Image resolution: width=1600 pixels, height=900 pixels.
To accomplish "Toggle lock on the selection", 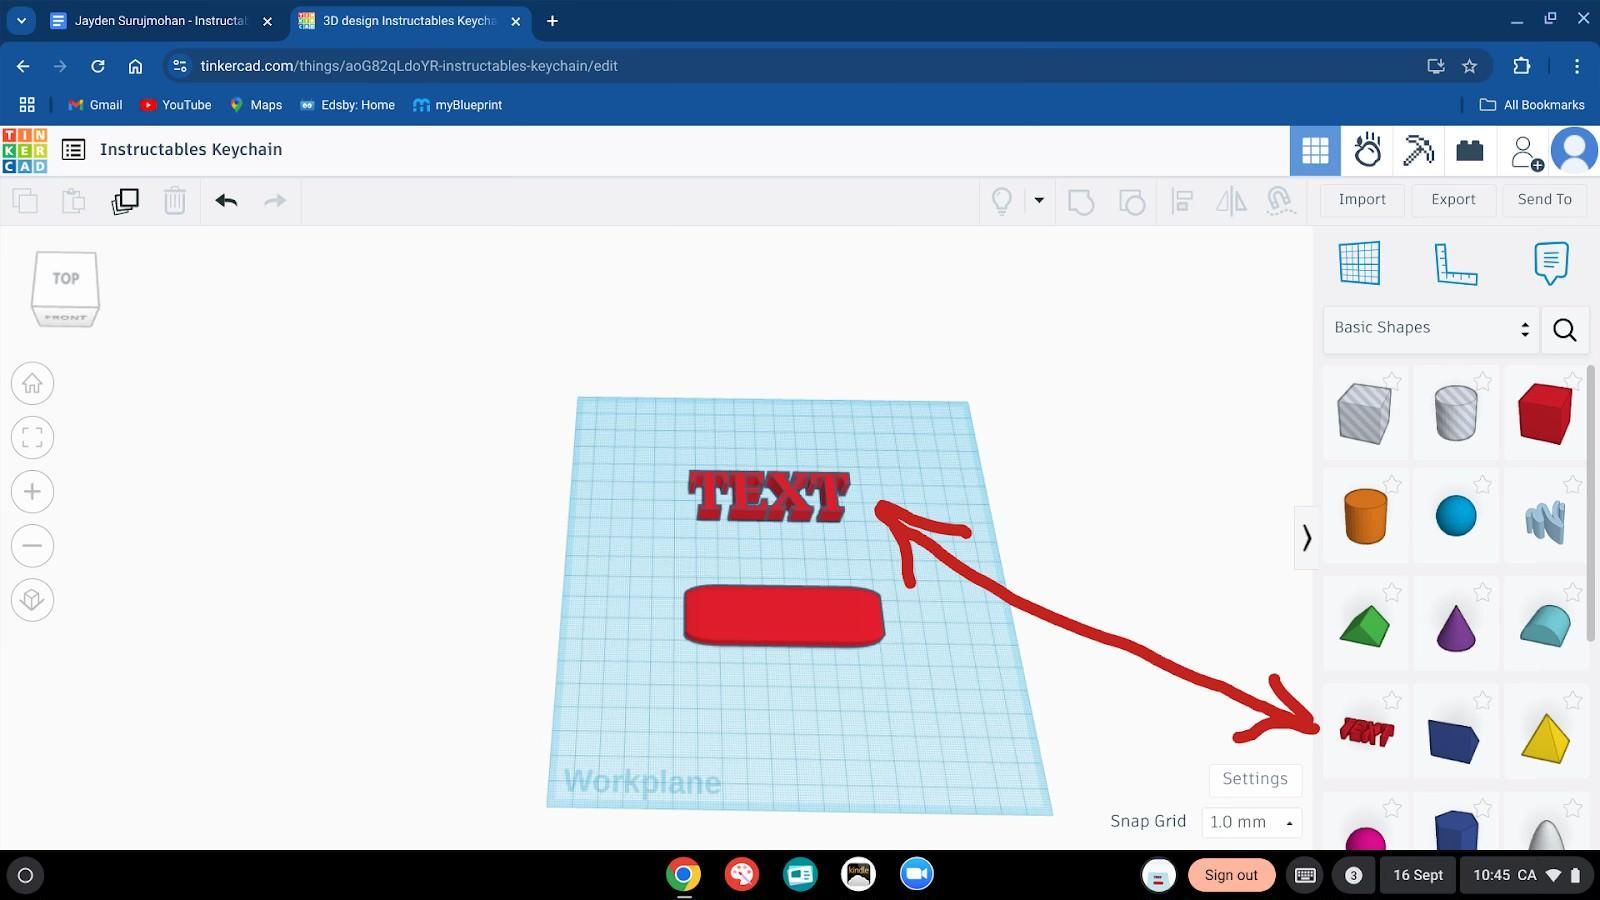I will pos(1280,201).
